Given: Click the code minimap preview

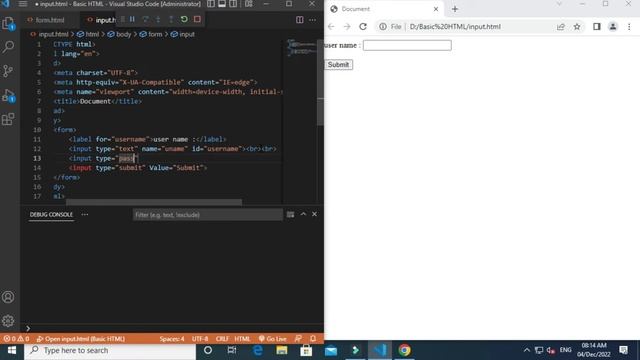Looking at the screenshot, I should point(301,48).
